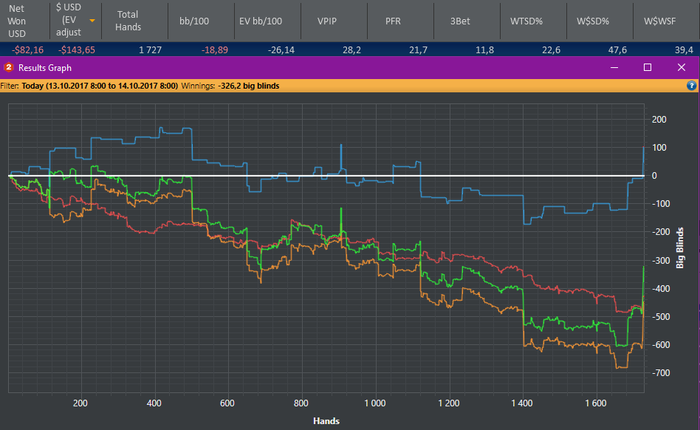Click the W$SD% column header
Screen dimensions: 700x430
[x=592, y=21]
